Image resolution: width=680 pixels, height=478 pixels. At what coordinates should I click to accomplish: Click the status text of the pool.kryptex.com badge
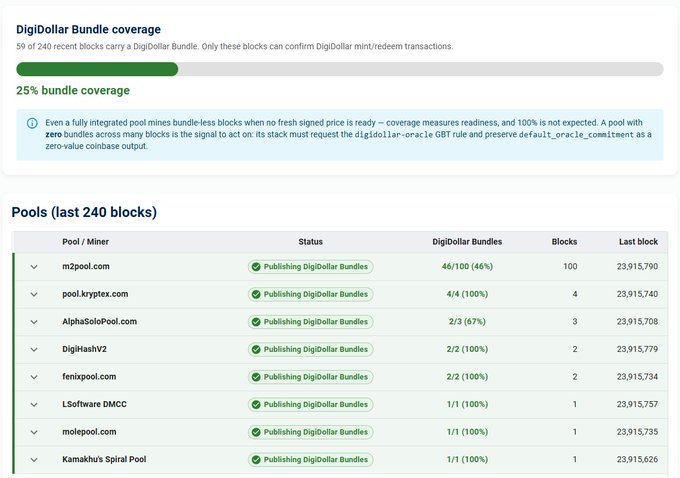click(316, 294)
